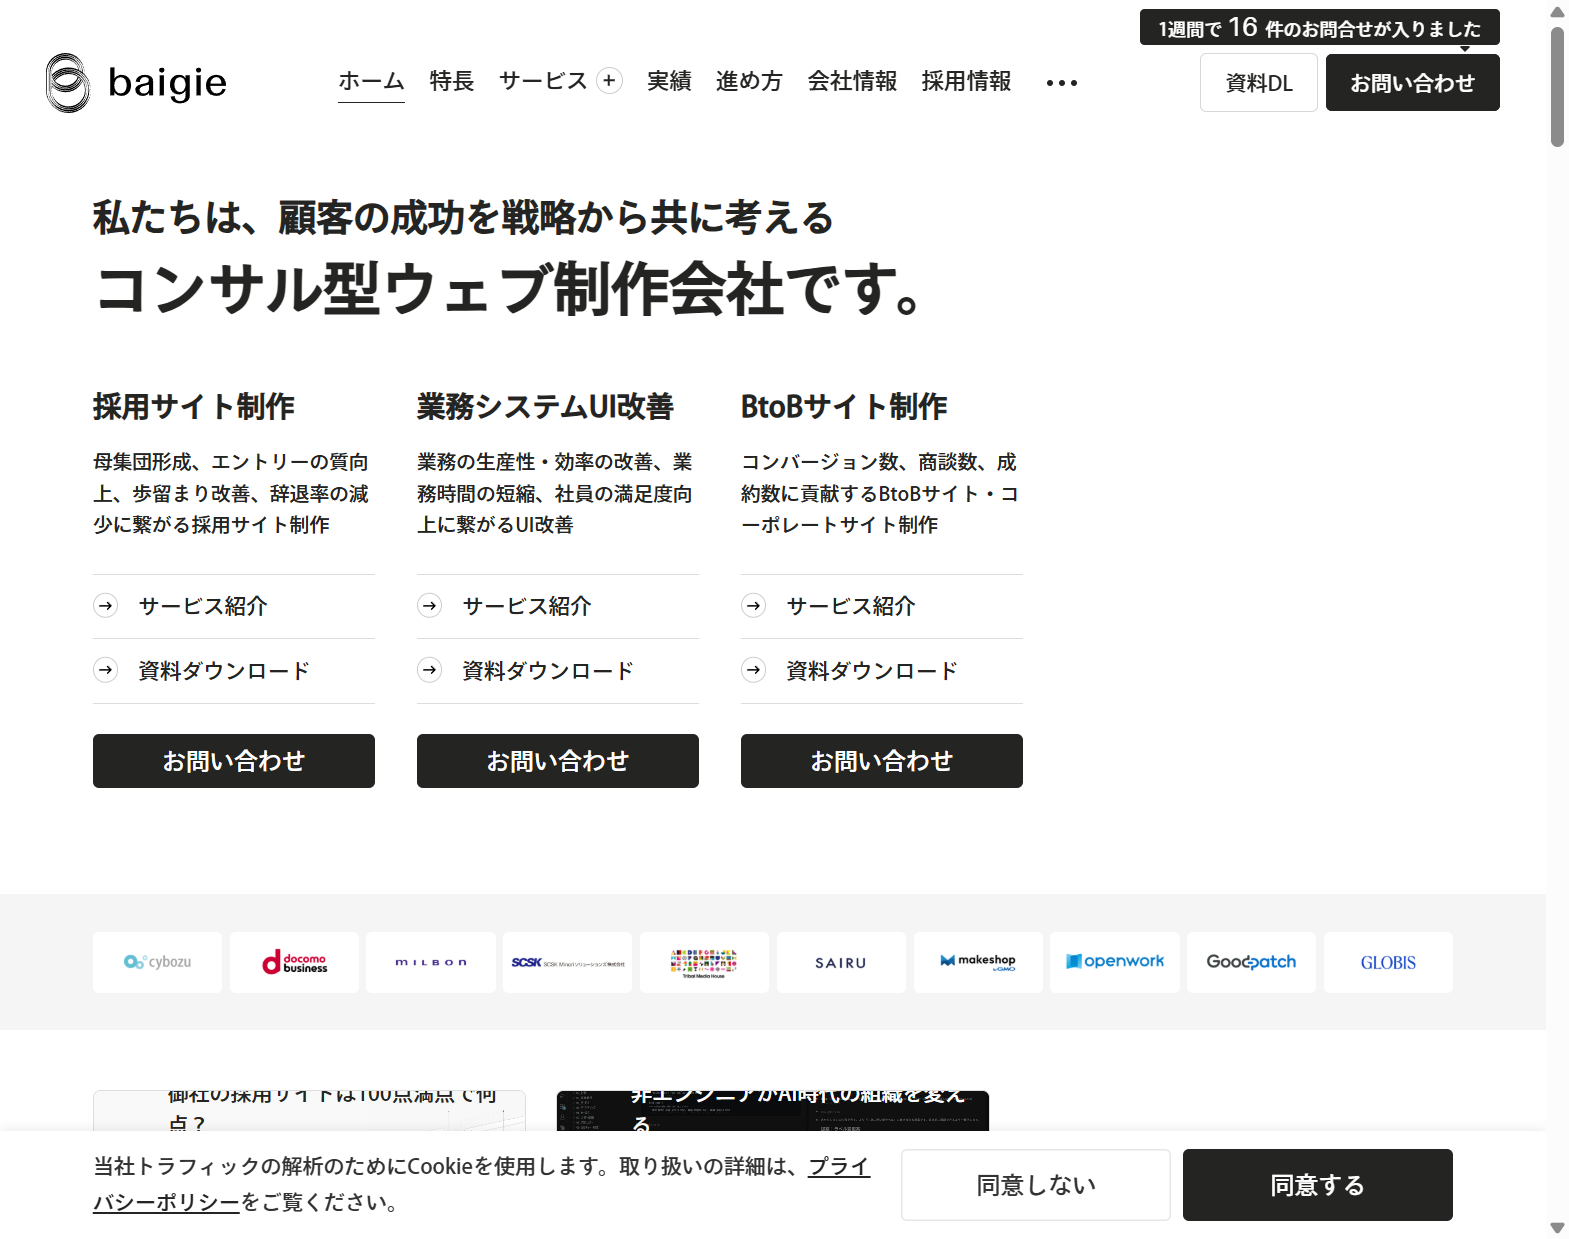Click the cybozu client logo
1569x1239 pixels.
click(157, 962)
